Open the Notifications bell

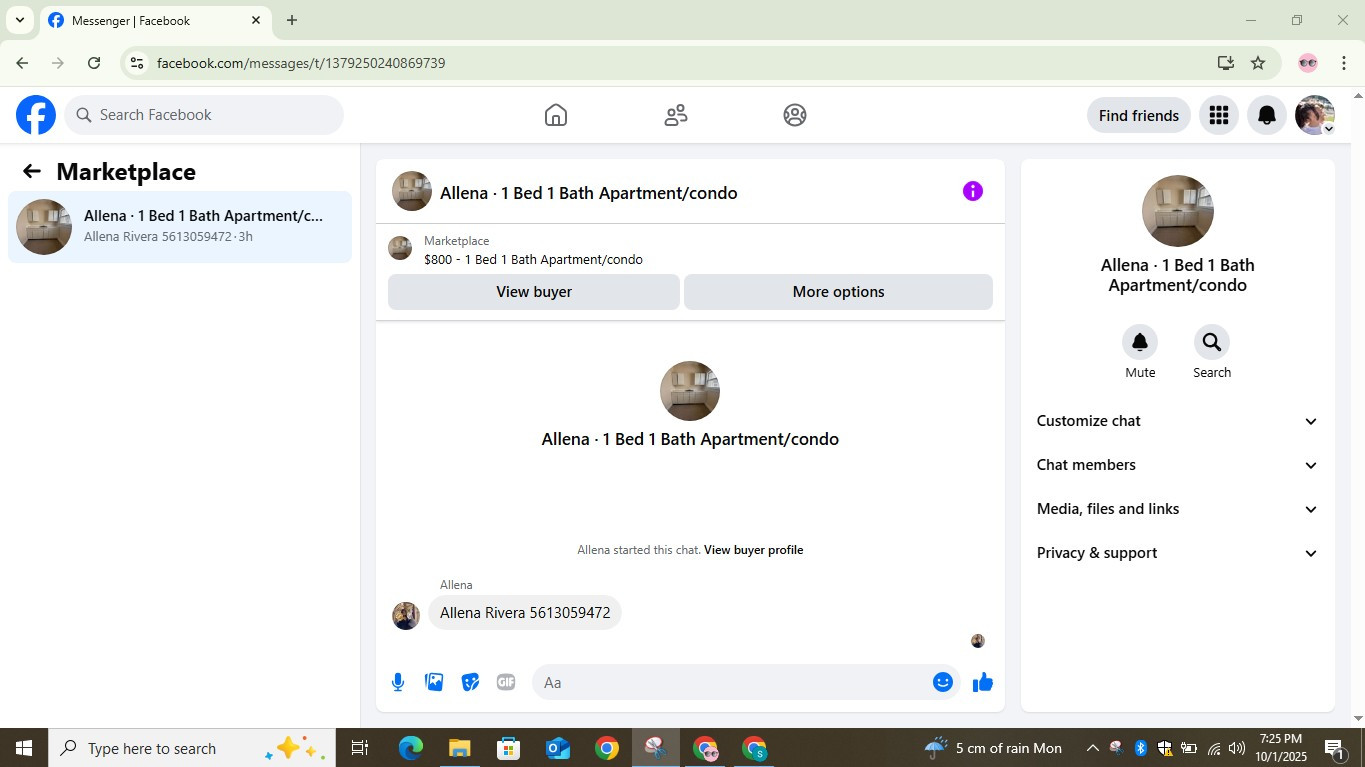[1266, 115]
